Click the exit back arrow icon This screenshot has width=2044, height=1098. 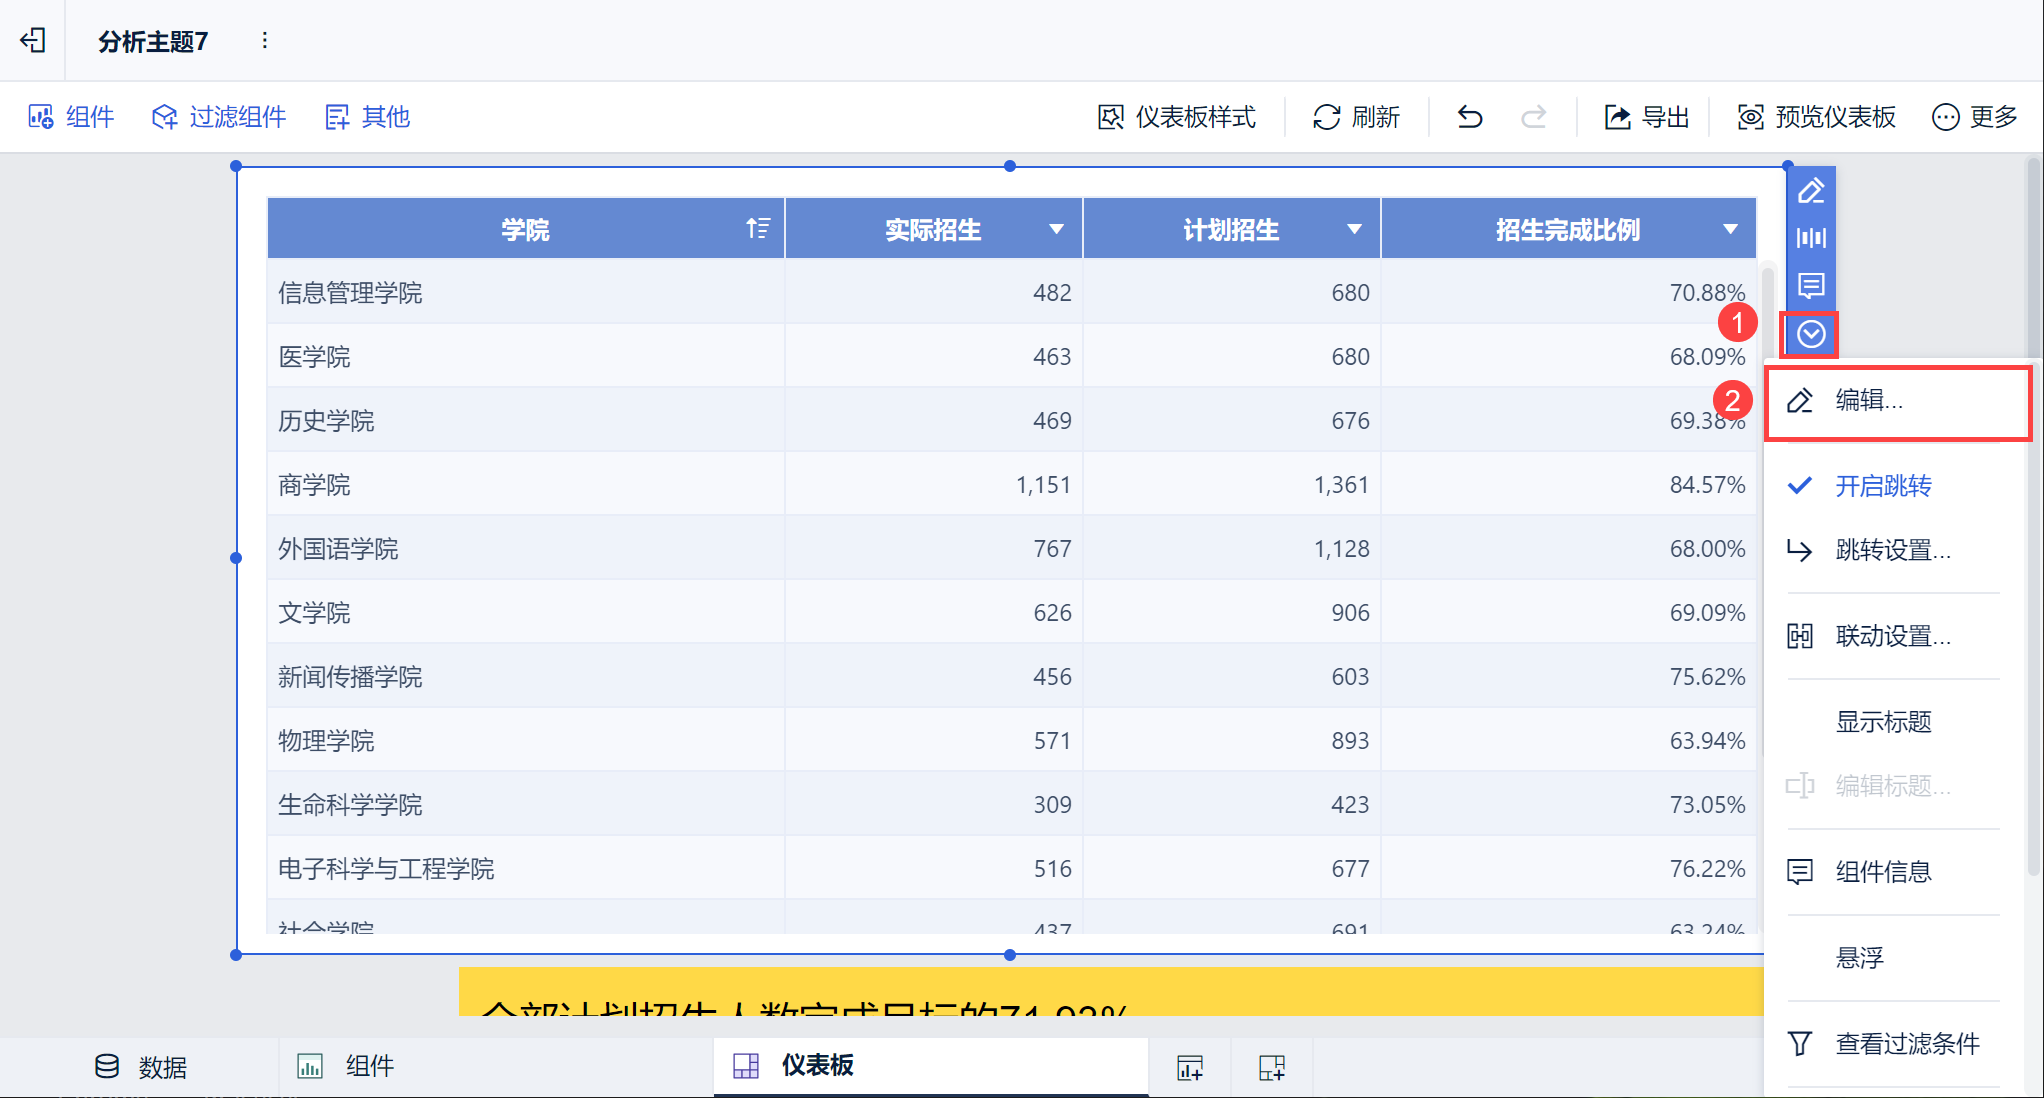tap(33, 40)
